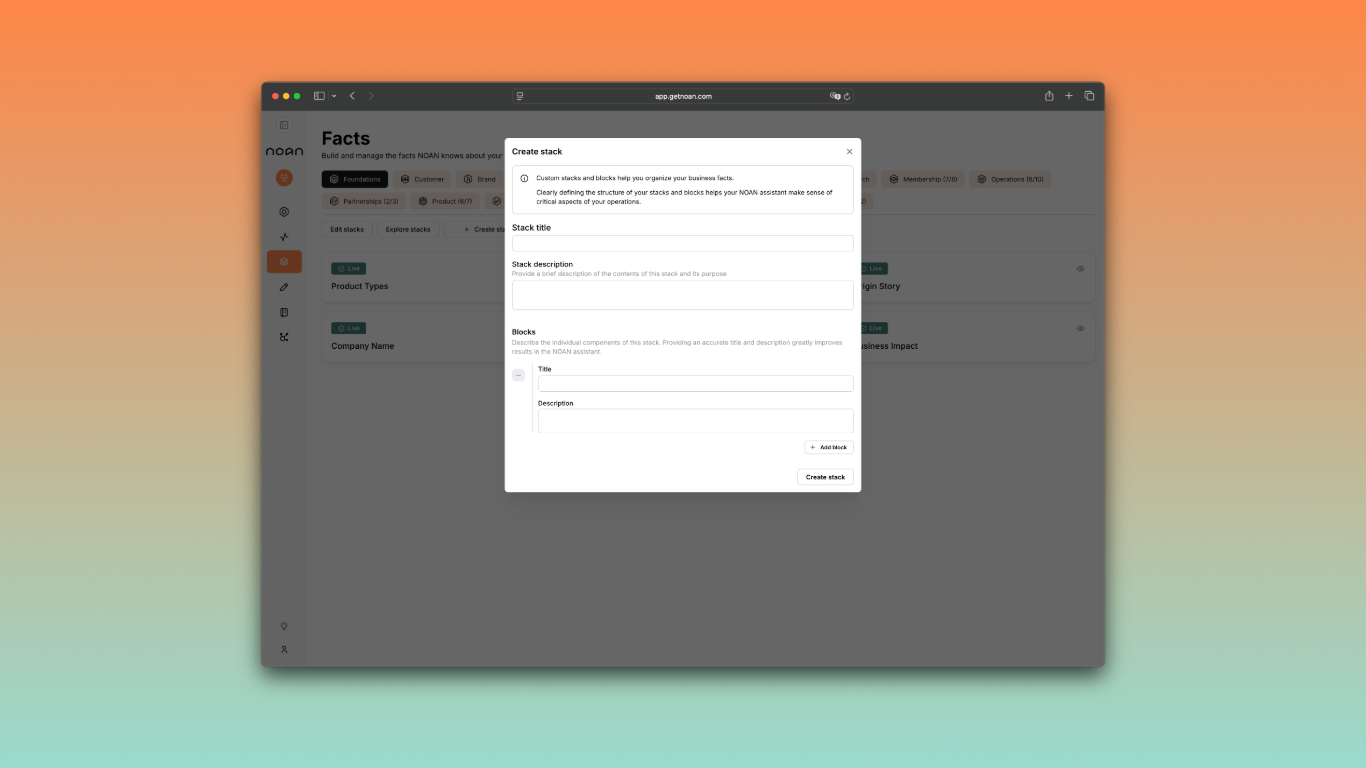Open Safari's Share icon

click(x=1049, y=96)
